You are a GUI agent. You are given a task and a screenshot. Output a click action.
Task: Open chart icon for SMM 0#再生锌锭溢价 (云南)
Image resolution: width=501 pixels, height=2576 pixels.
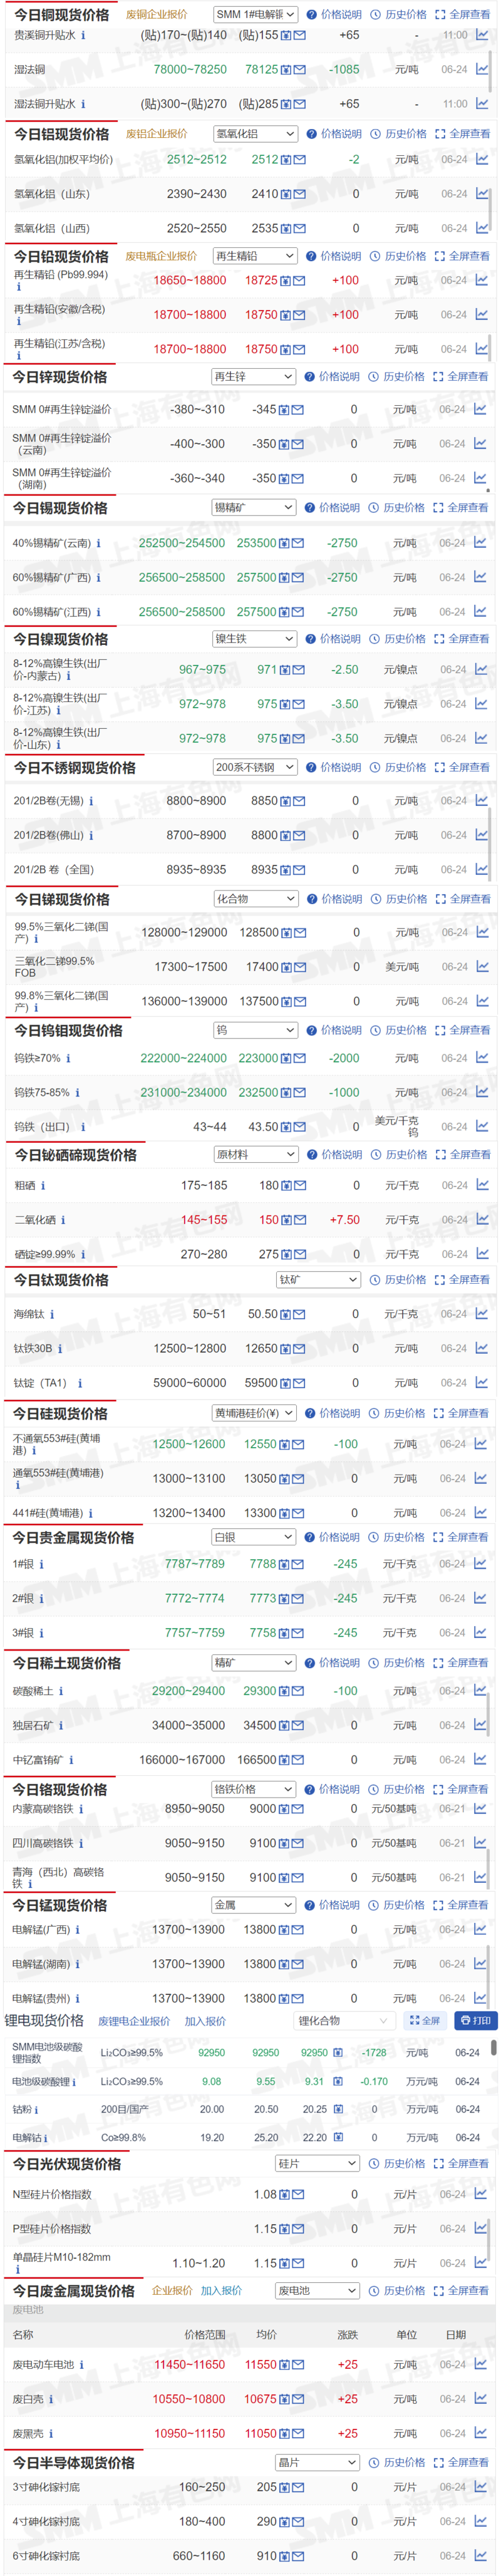tap(481, 443)
